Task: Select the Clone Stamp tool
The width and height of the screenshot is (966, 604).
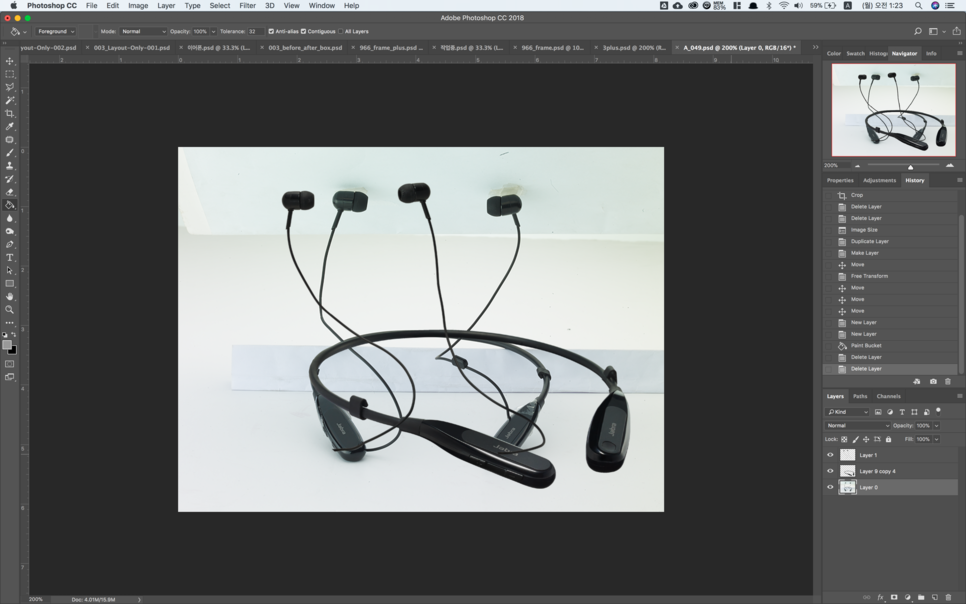Action: coord(9,166)
